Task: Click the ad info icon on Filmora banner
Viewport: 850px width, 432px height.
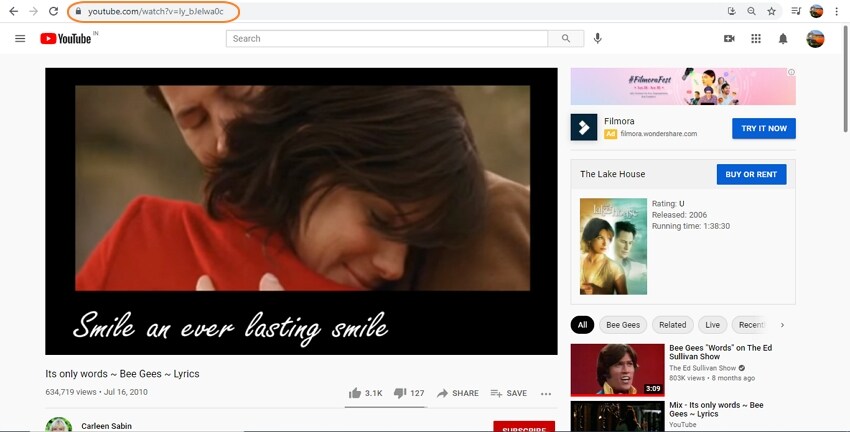Action: tap(791, 72)
